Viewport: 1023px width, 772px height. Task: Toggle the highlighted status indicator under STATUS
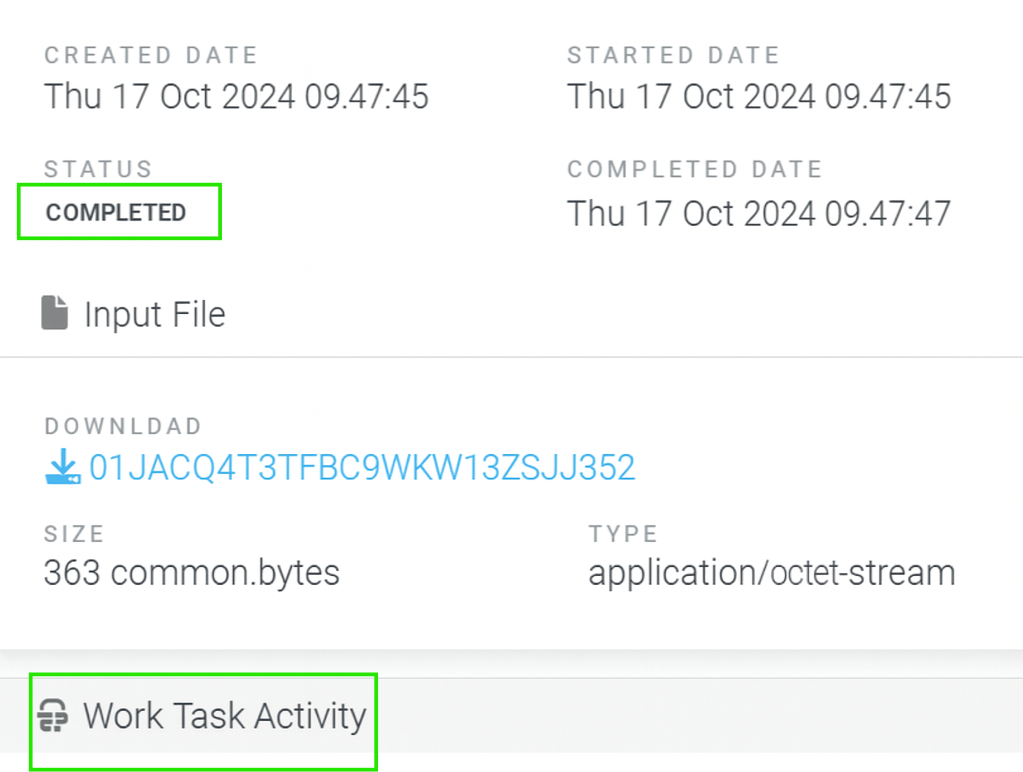(118, 212)
